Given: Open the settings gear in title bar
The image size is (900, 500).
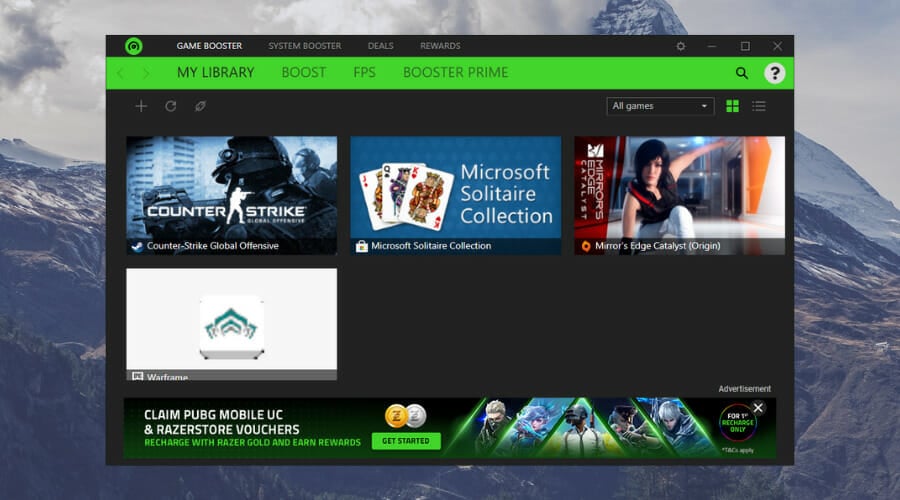Looking at the screenshot, I should click(681, 46).
